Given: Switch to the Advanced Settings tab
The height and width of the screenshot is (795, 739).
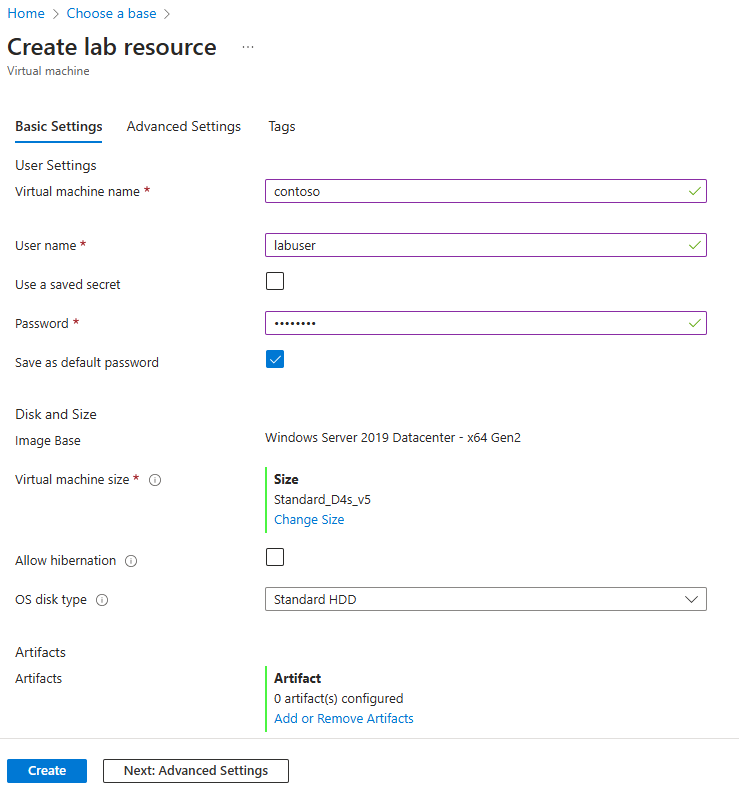Looking at the screenshot, I should (x=184, y=127).
